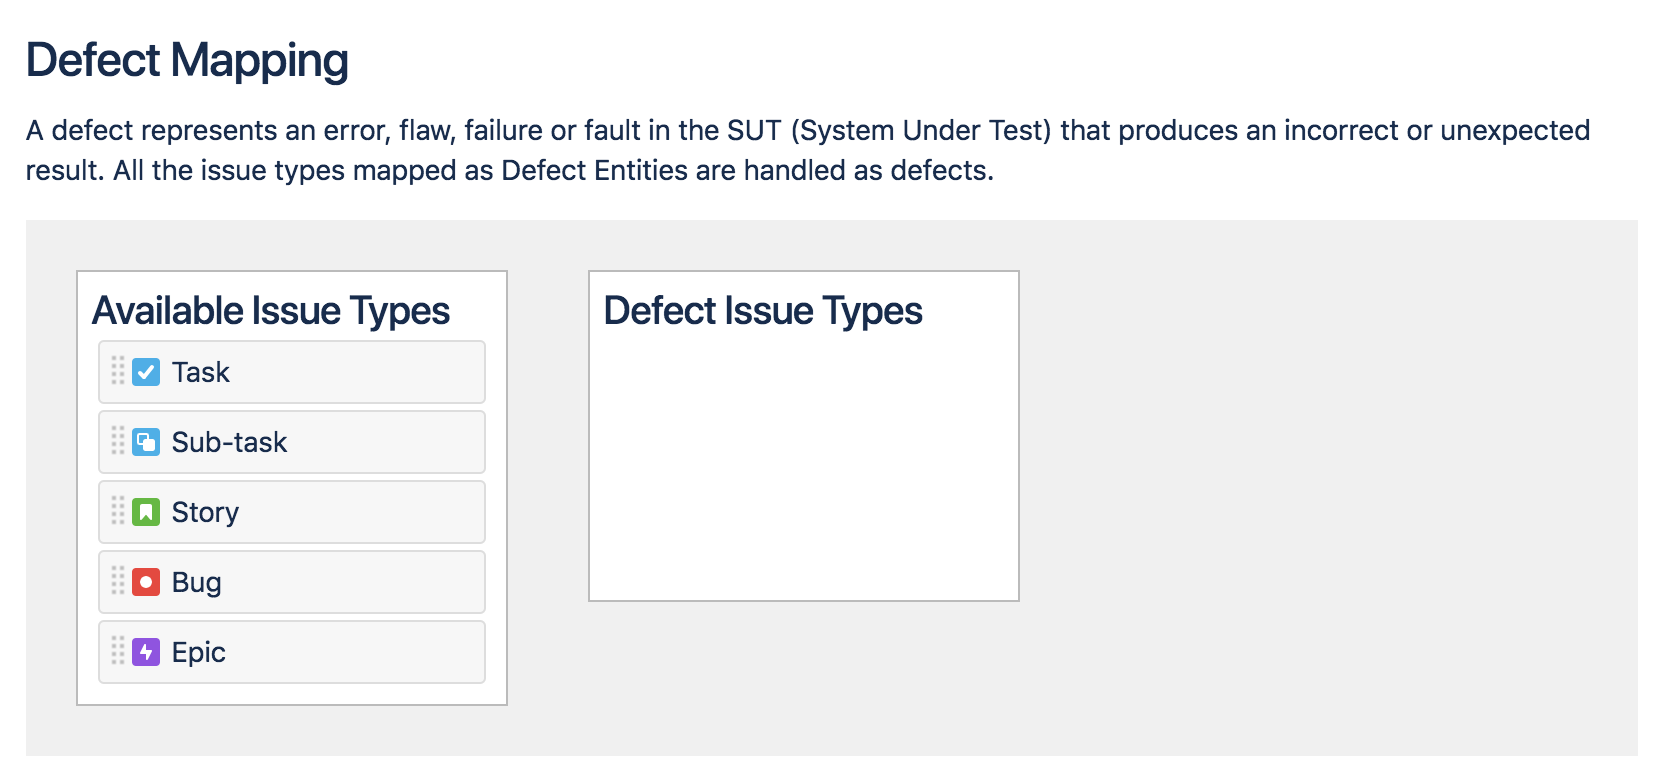Grab the drag handle beside Epic
The height and width of the screenshot is (774, 1660).
click(x=118, y=650)
